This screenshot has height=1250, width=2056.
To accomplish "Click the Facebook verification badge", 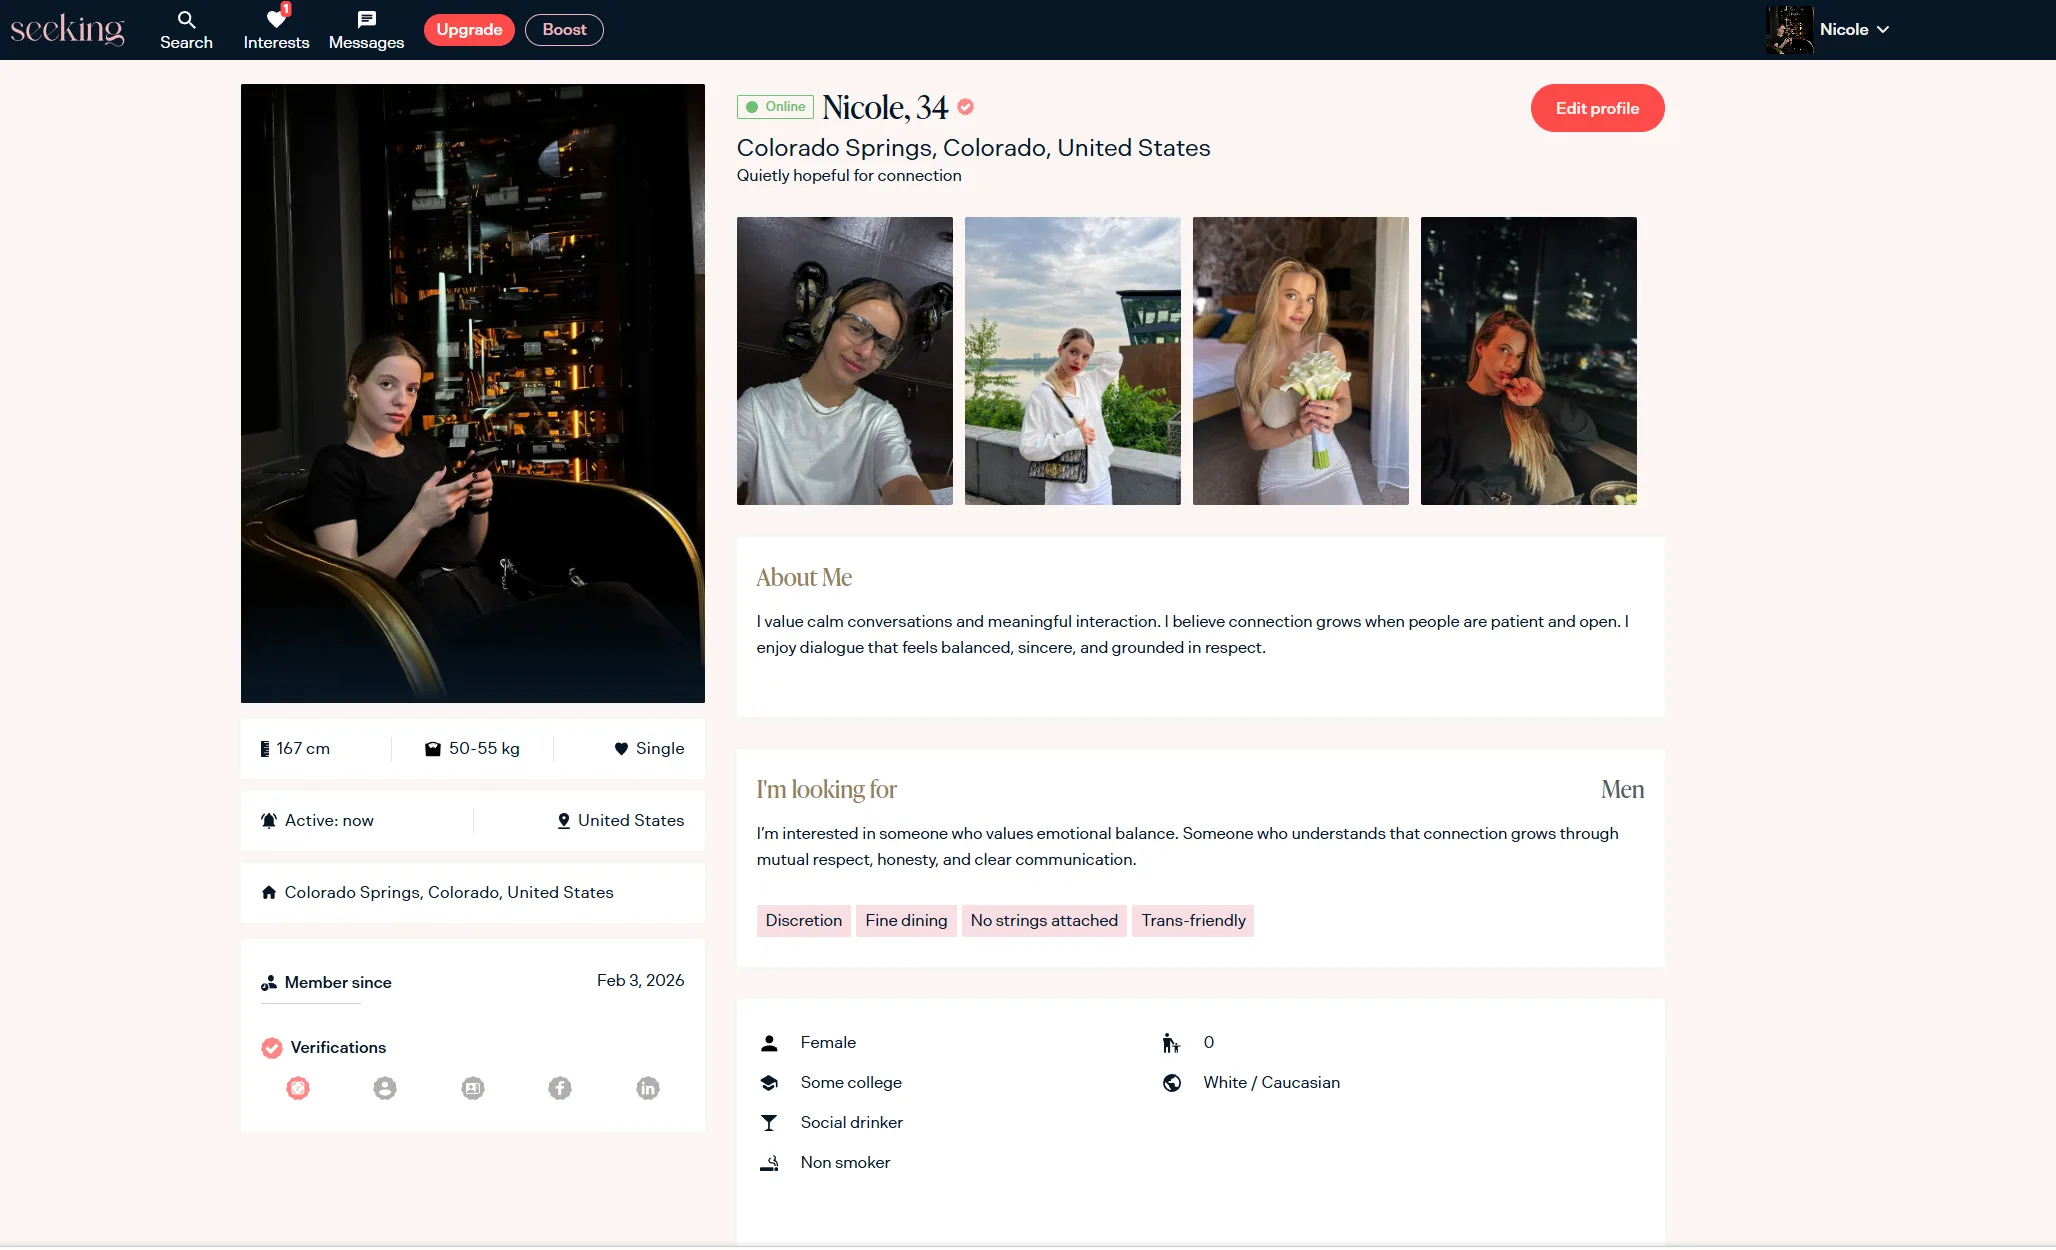I will pos(560,1088).
